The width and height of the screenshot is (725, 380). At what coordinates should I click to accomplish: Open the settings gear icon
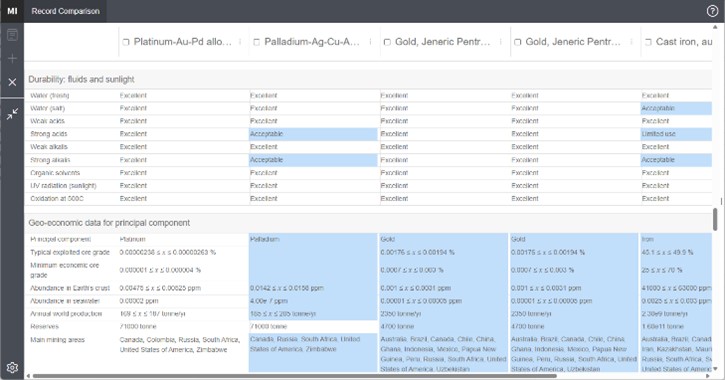coord(12,368)
